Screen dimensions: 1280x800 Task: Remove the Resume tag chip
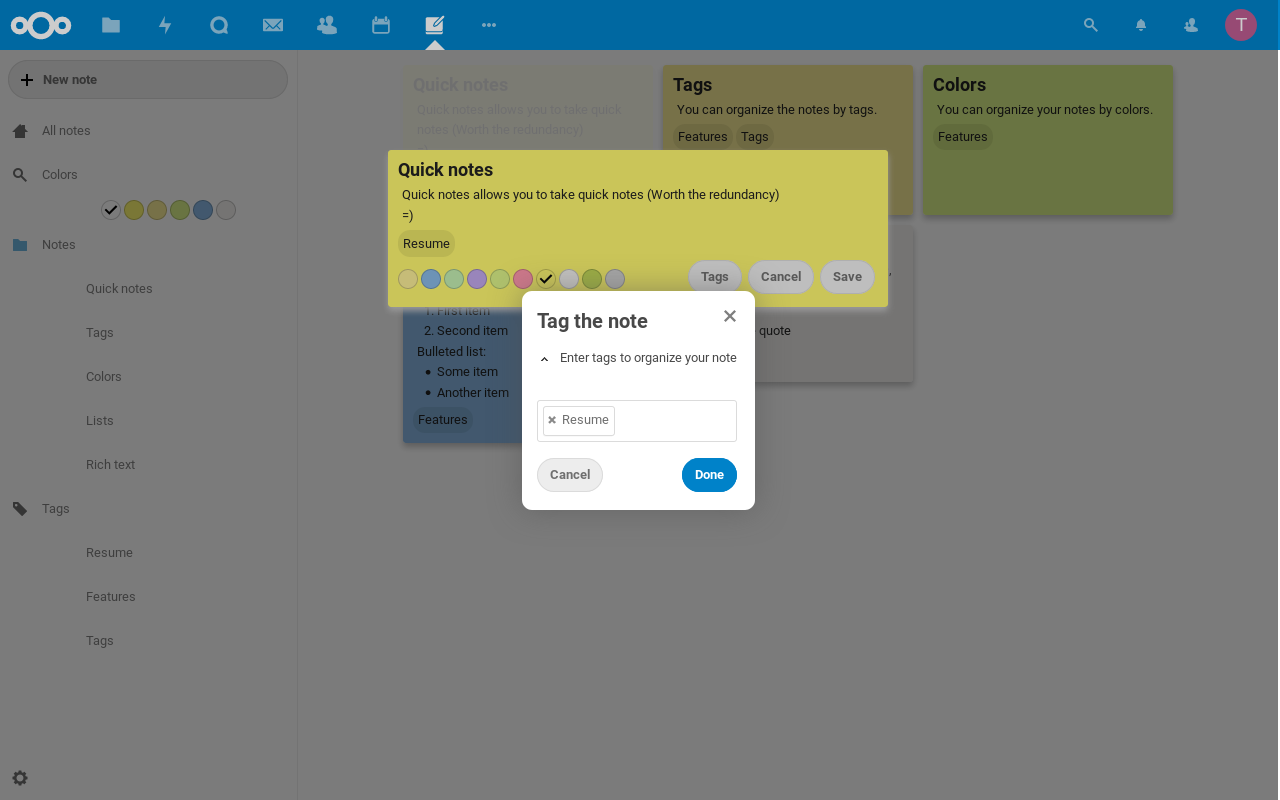click(552, 421)
